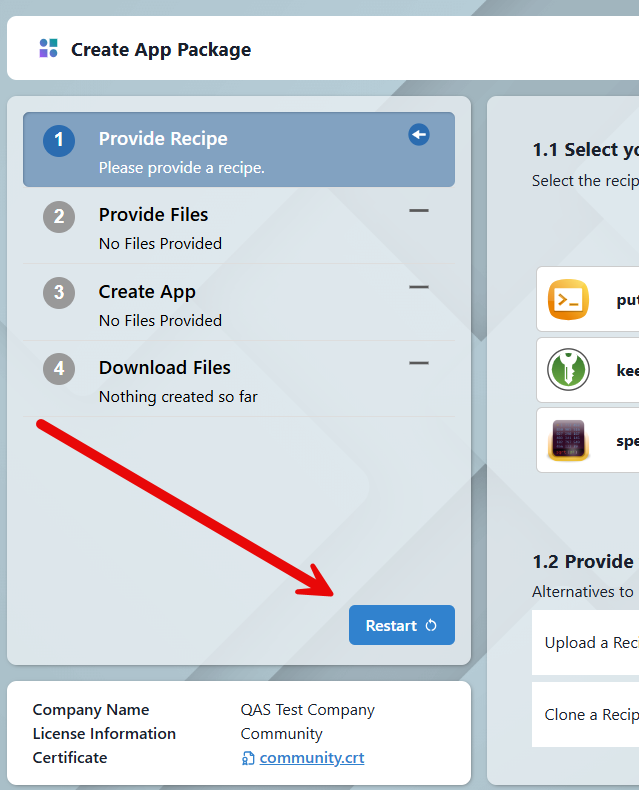The image size is (639, 790).
Task: Expand the Create App step dash indicator
Action: tap(419, 288)
